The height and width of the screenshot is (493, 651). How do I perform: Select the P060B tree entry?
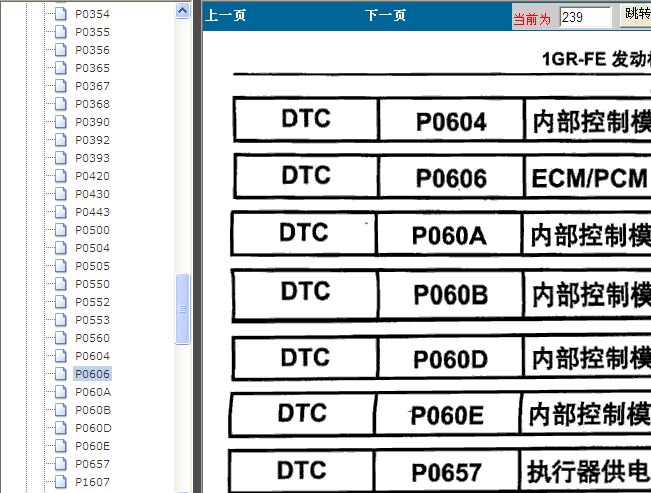point(93,410)
